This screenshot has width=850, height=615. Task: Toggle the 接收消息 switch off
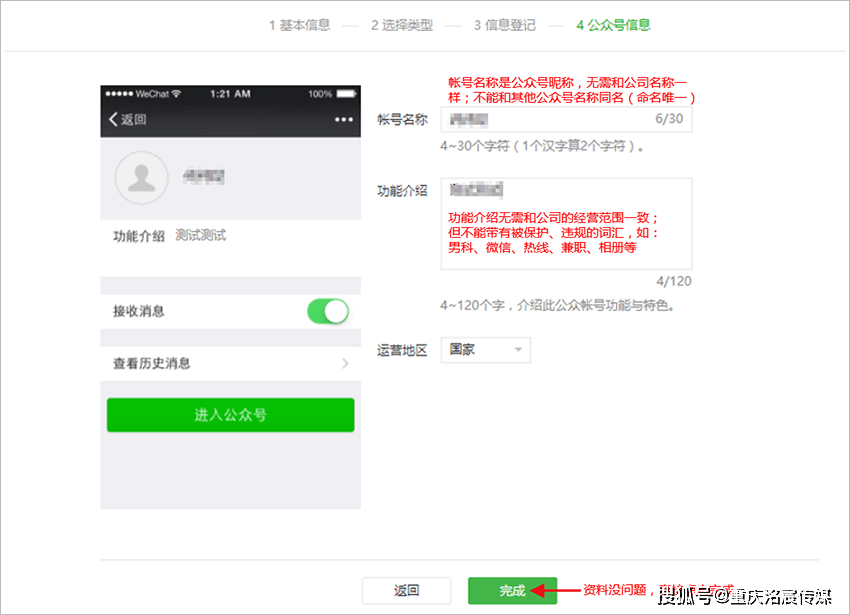[x=328, y=312]
